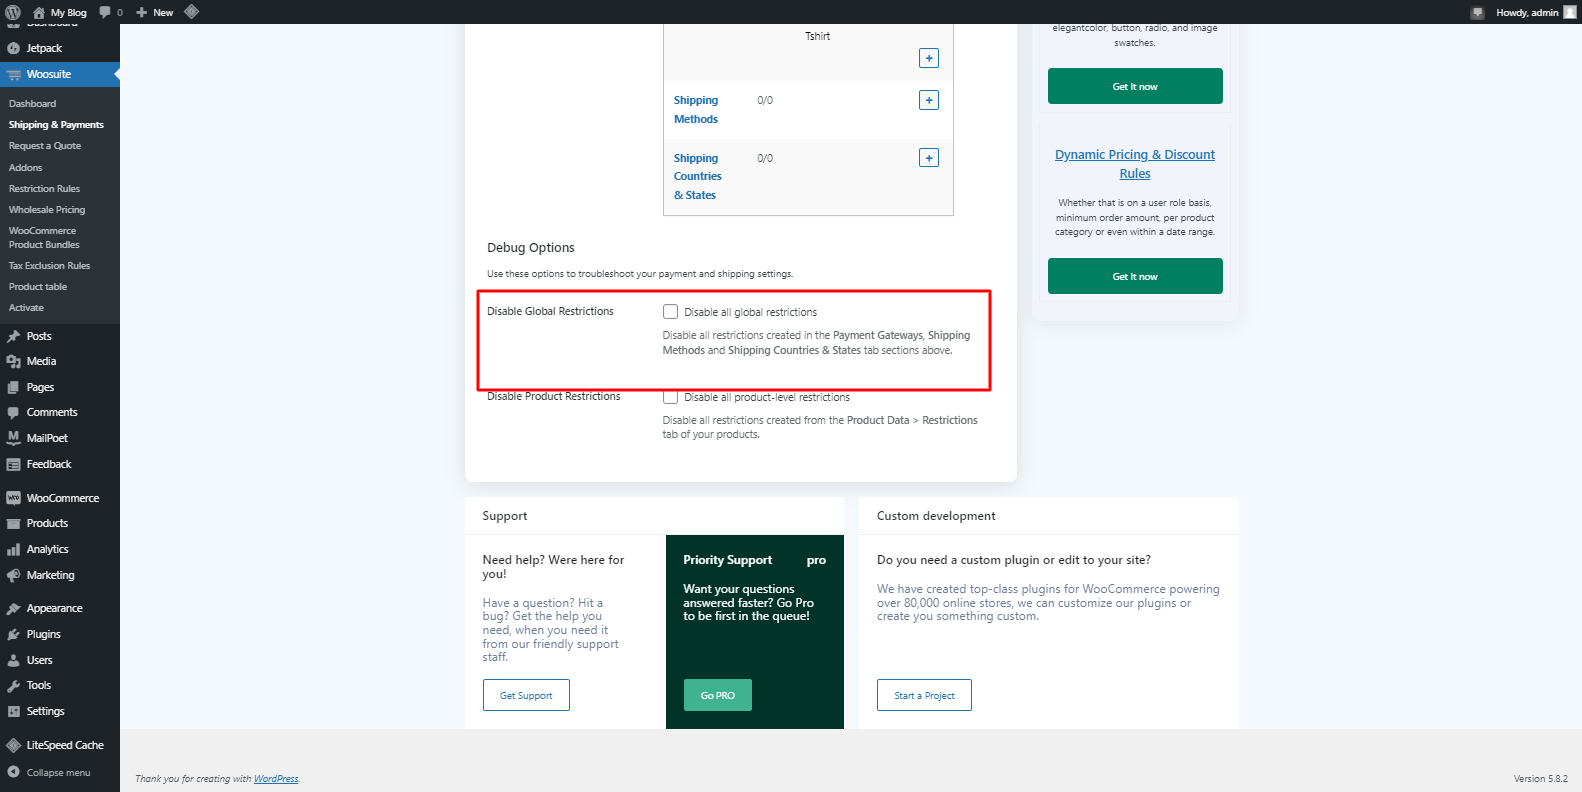This screenshot has width=1582, height=792.
Task: Click the admin avatar icon
Action: (x=1569, y=12)
